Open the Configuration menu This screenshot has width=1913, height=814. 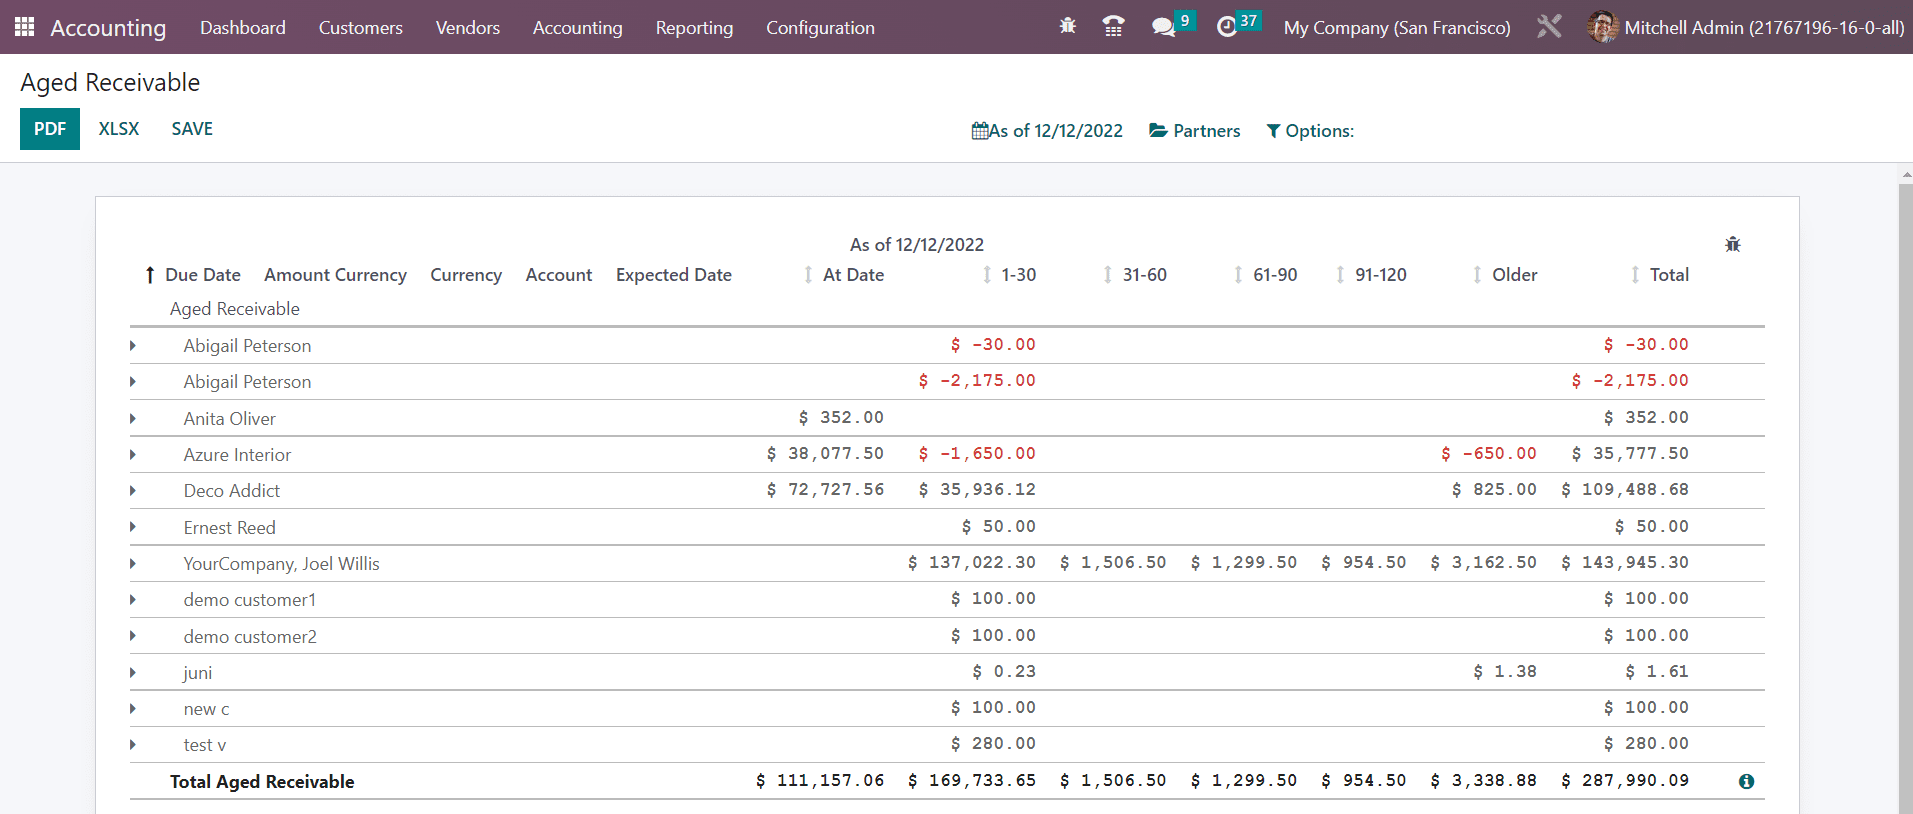click(x=820, y=28)
